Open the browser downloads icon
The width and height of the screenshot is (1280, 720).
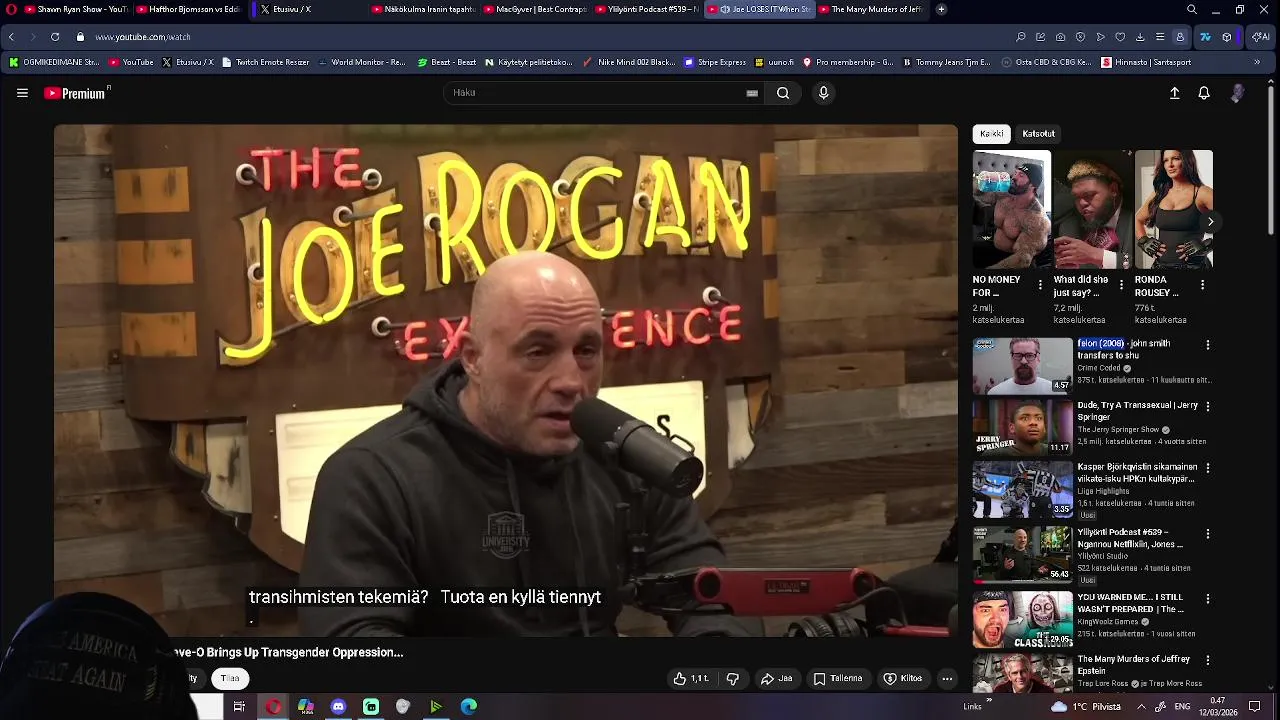click(1140, 37)
